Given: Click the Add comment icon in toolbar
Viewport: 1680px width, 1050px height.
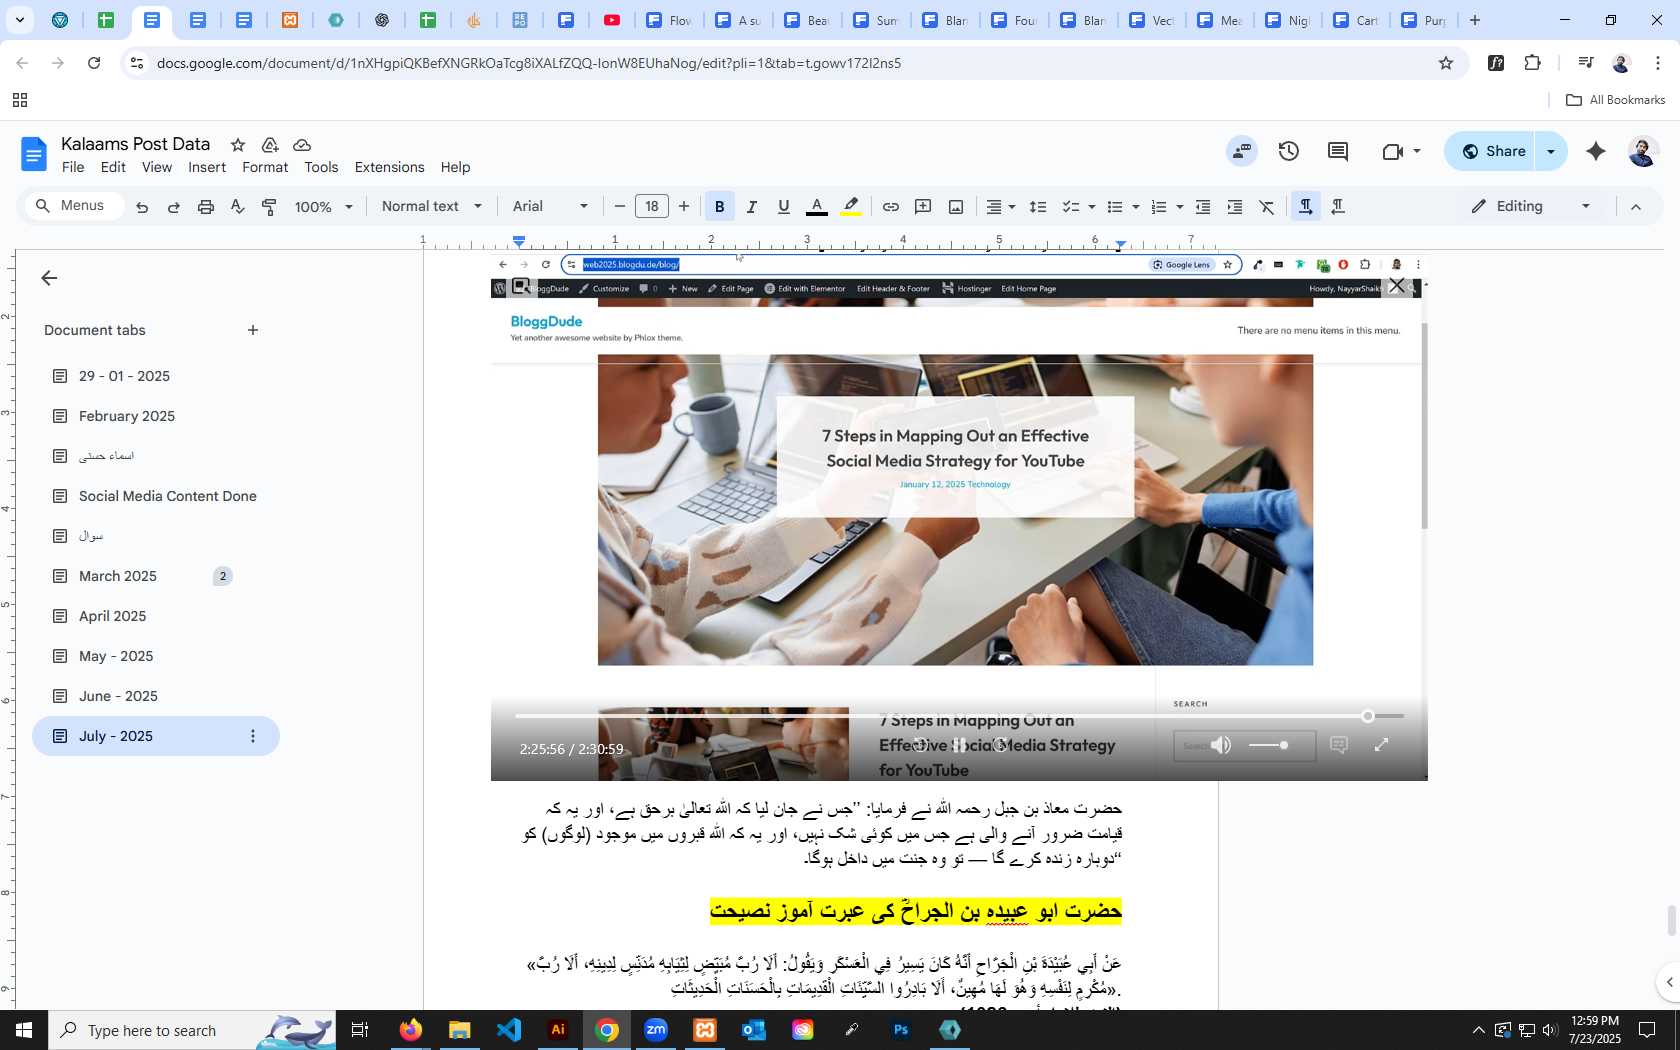Looking at the screenshot, I should coord(923,207).
